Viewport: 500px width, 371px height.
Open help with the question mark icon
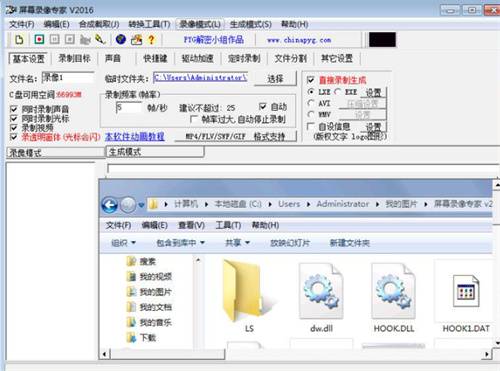(x=151, y=40)
